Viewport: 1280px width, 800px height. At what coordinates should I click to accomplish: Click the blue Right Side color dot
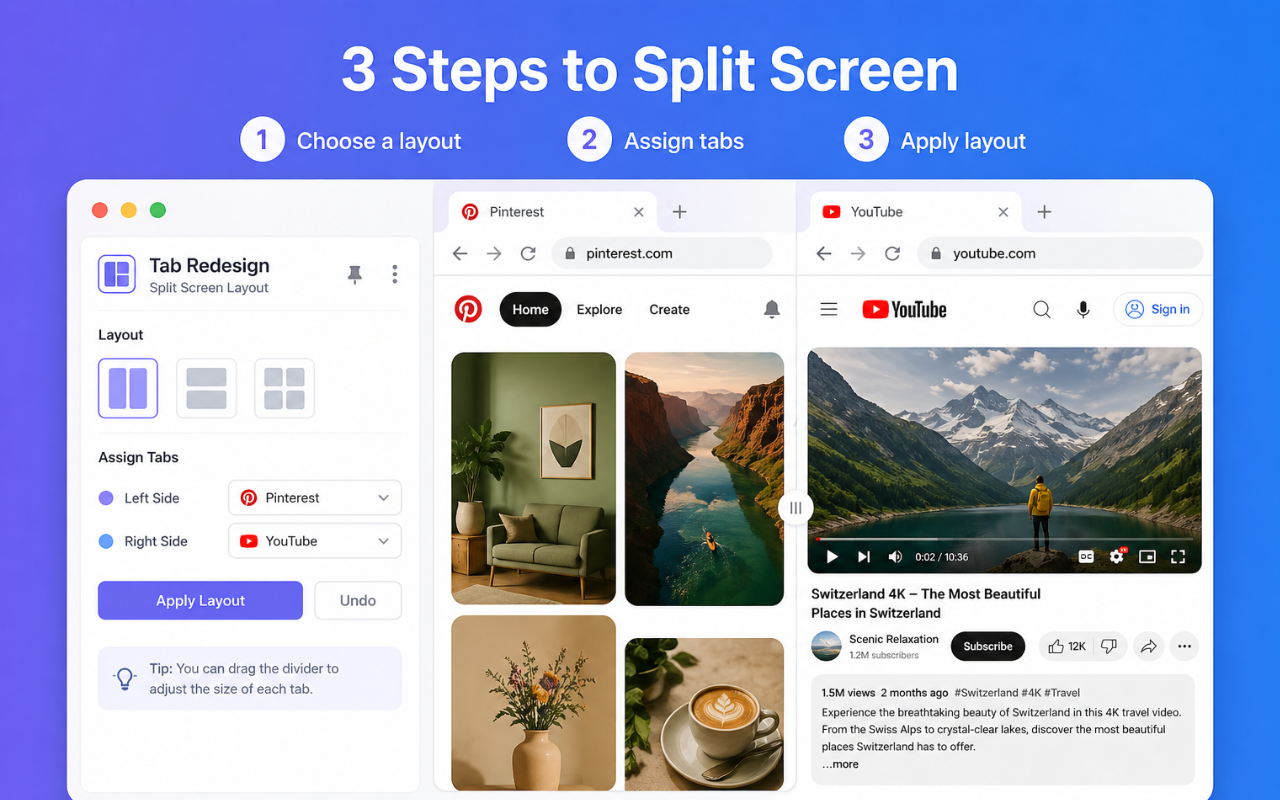(x=106, y=541)
